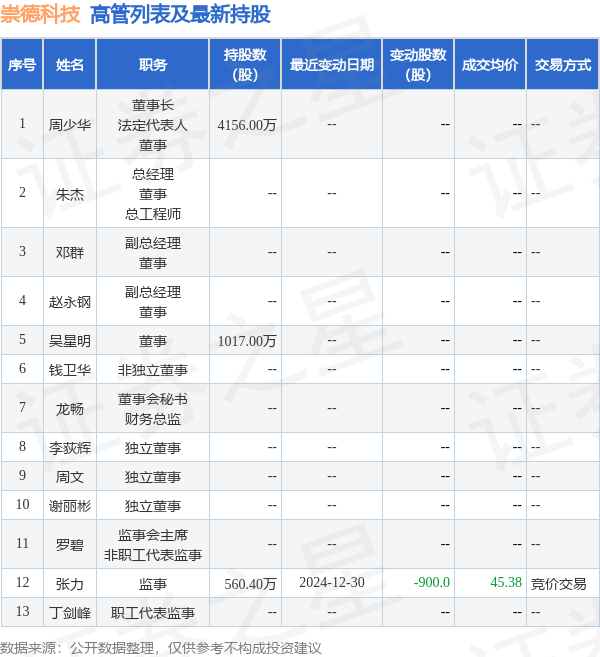
Task: Click 独立董事 in 周文's row
Action: [x=153, y=476]
